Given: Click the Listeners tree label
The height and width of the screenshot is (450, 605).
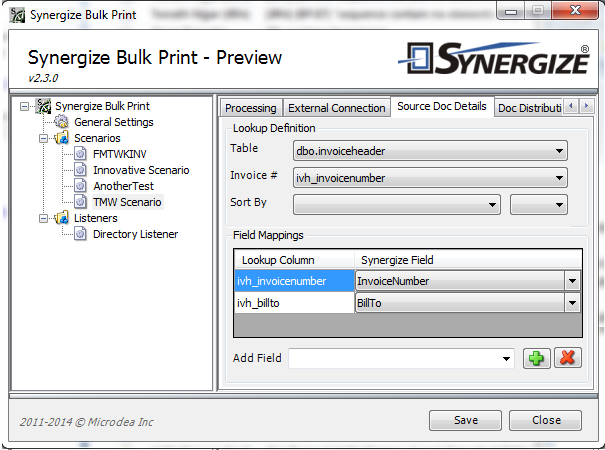Looking at the screenshot, I should point(96,218).
